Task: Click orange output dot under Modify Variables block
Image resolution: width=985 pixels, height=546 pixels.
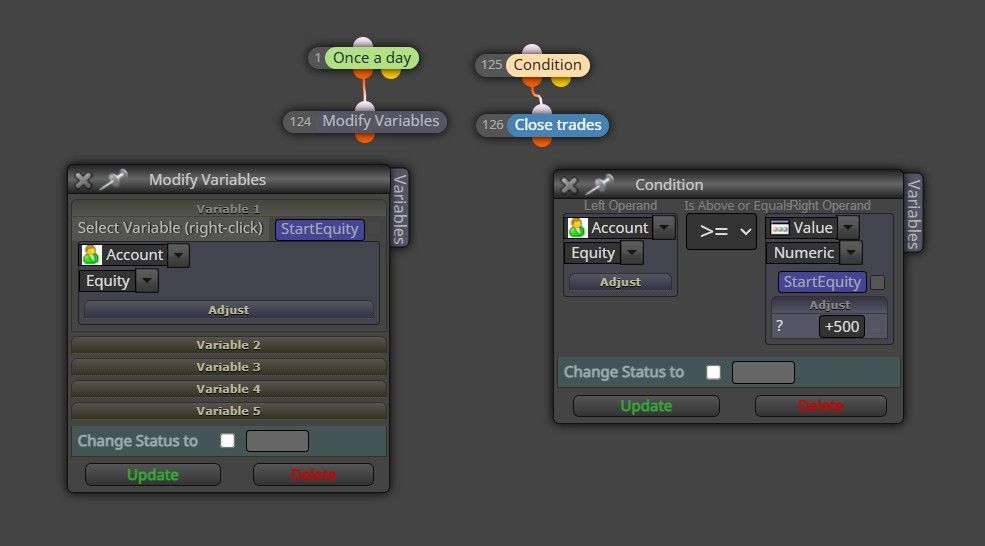Action: point(364,136)
